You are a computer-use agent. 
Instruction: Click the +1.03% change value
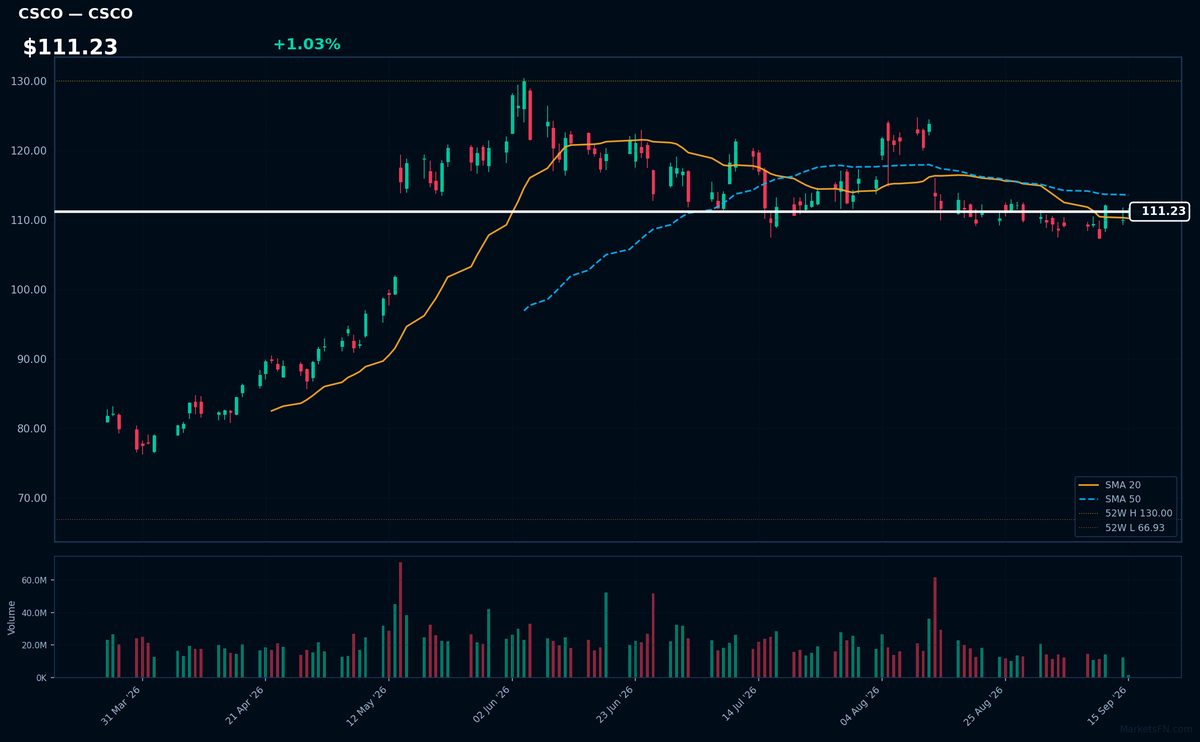[306, 44]
